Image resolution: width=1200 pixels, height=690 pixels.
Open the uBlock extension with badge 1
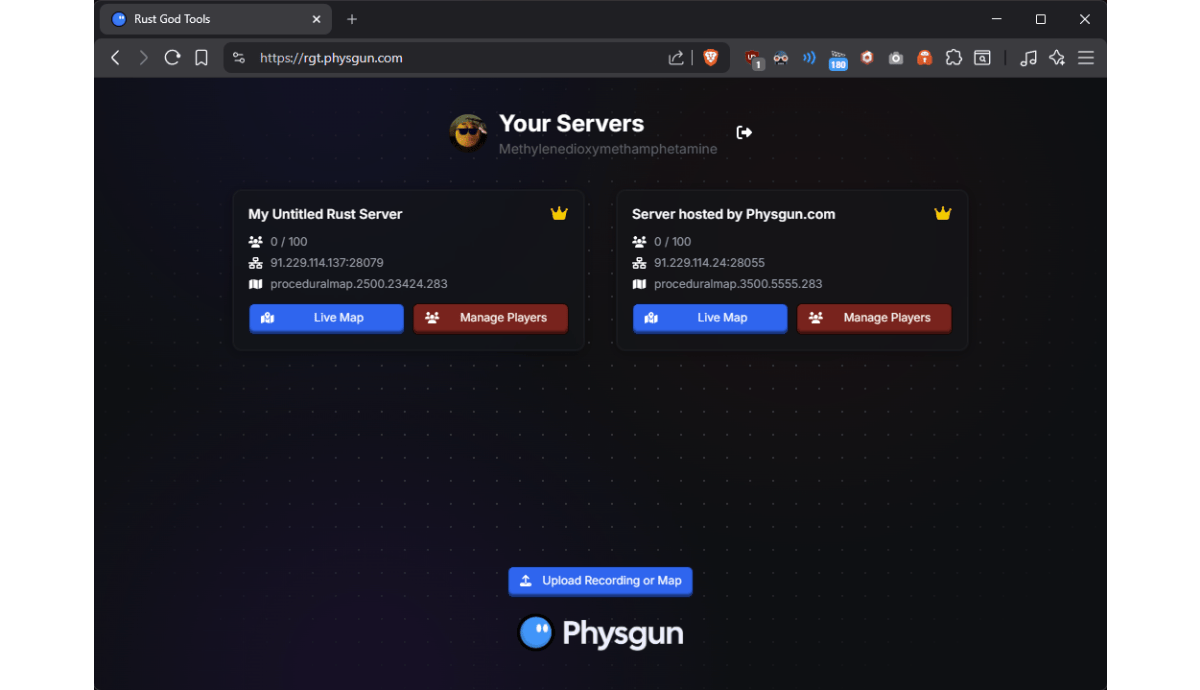point(753,59)
